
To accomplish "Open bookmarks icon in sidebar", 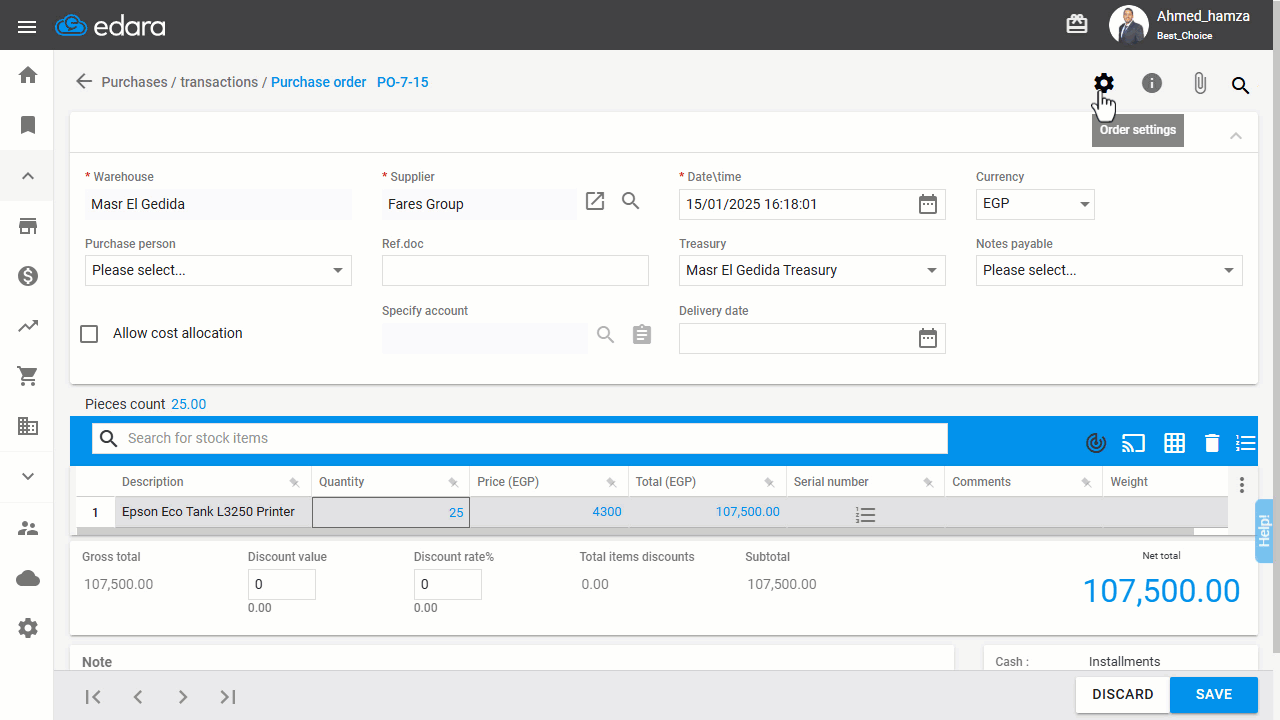I will click(28, 125).
